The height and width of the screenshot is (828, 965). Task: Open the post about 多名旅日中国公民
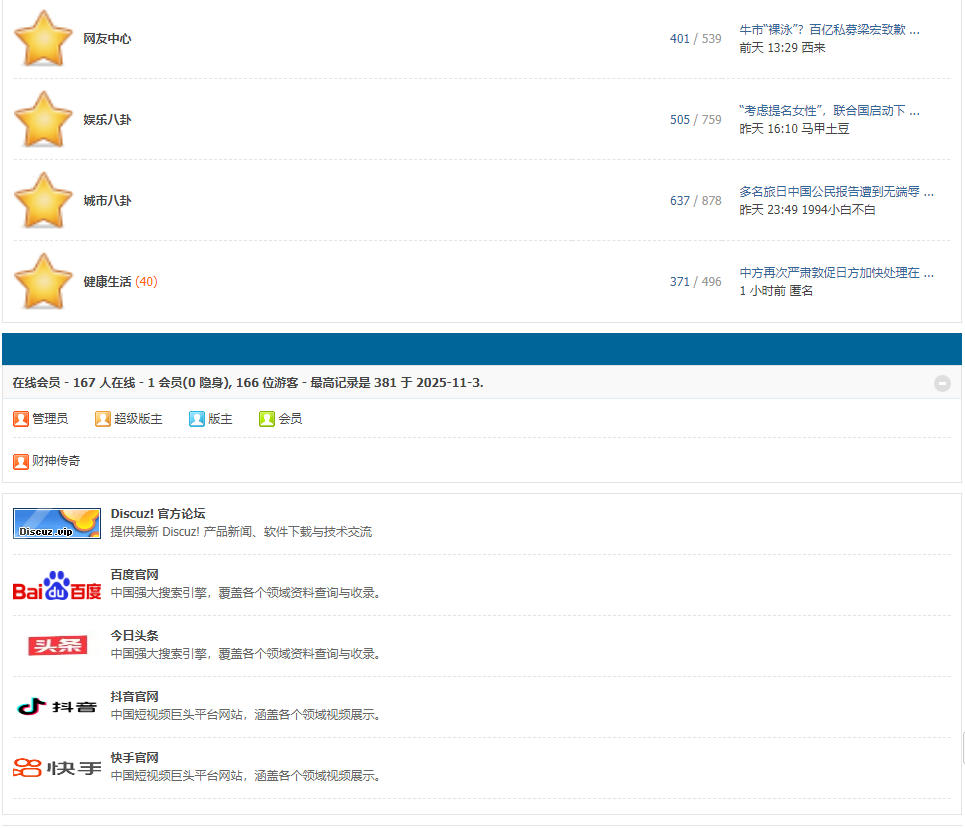click(836, 192)
